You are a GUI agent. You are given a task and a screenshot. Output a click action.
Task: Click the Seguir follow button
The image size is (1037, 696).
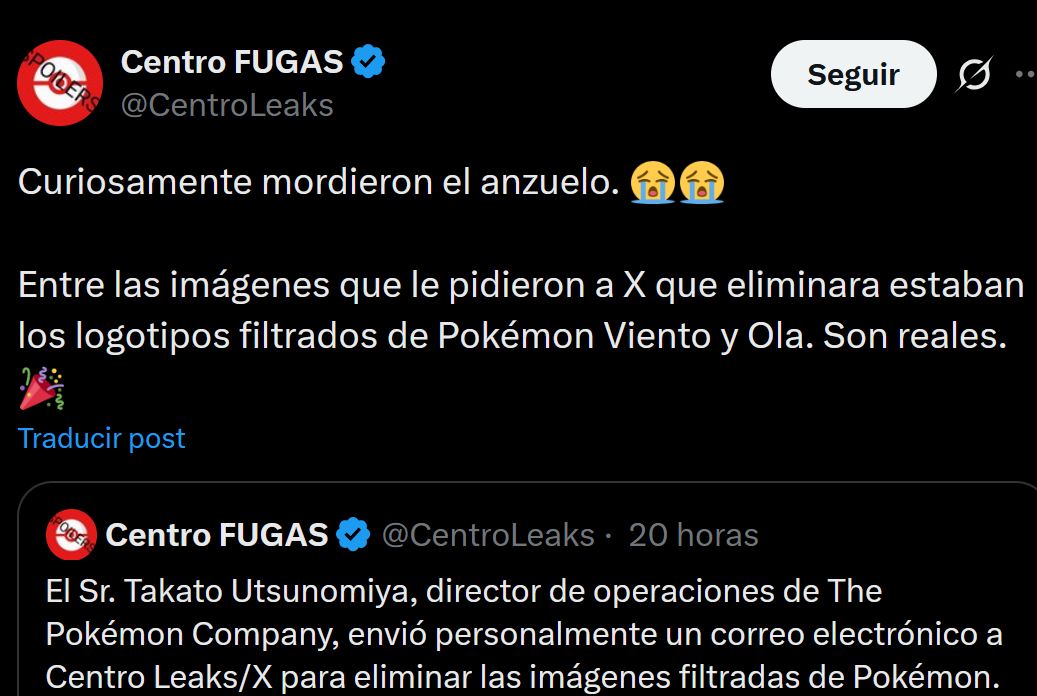[x=853, y=75]
